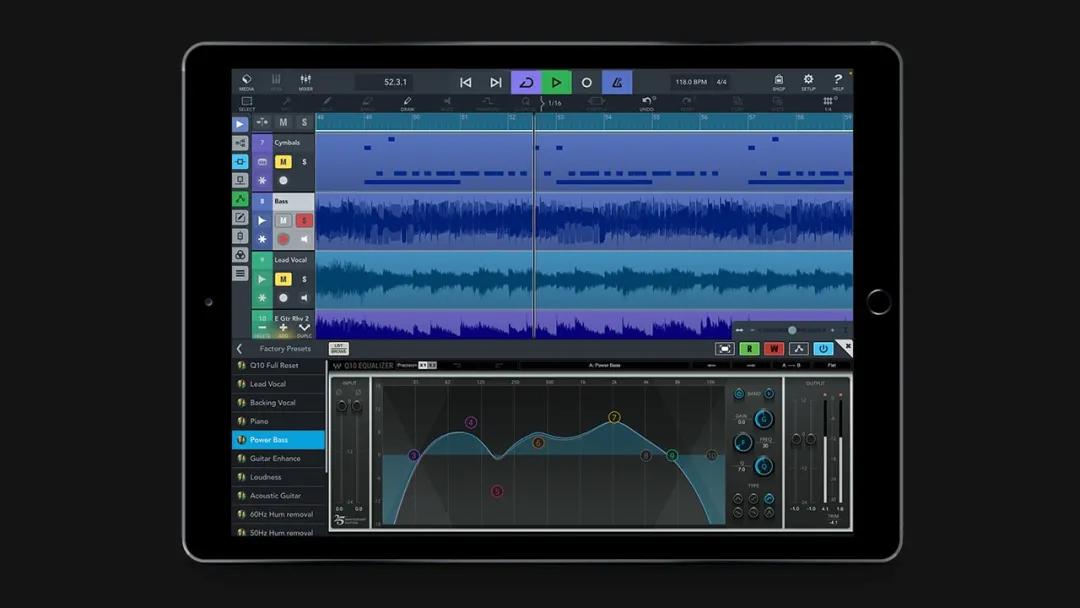Toggle monitoring speaker on Bass track
The image size is (1080, 608).
[304, 239]
